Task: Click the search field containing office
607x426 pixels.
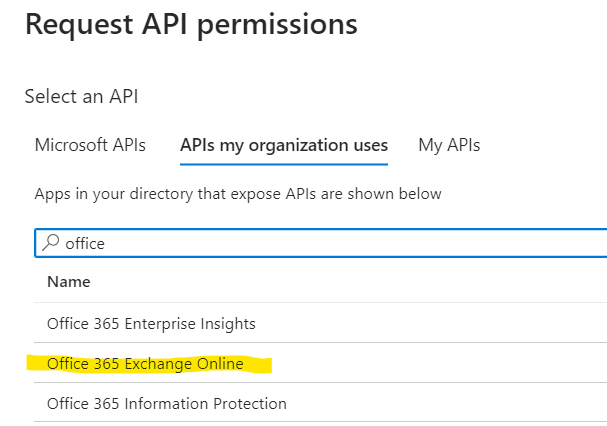Action: 321,243
